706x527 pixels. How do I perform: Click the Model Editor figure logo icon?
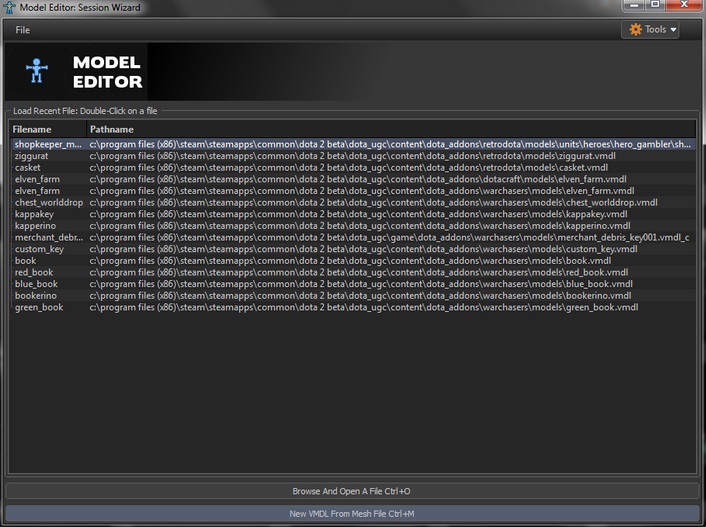[x=37, y=71]
